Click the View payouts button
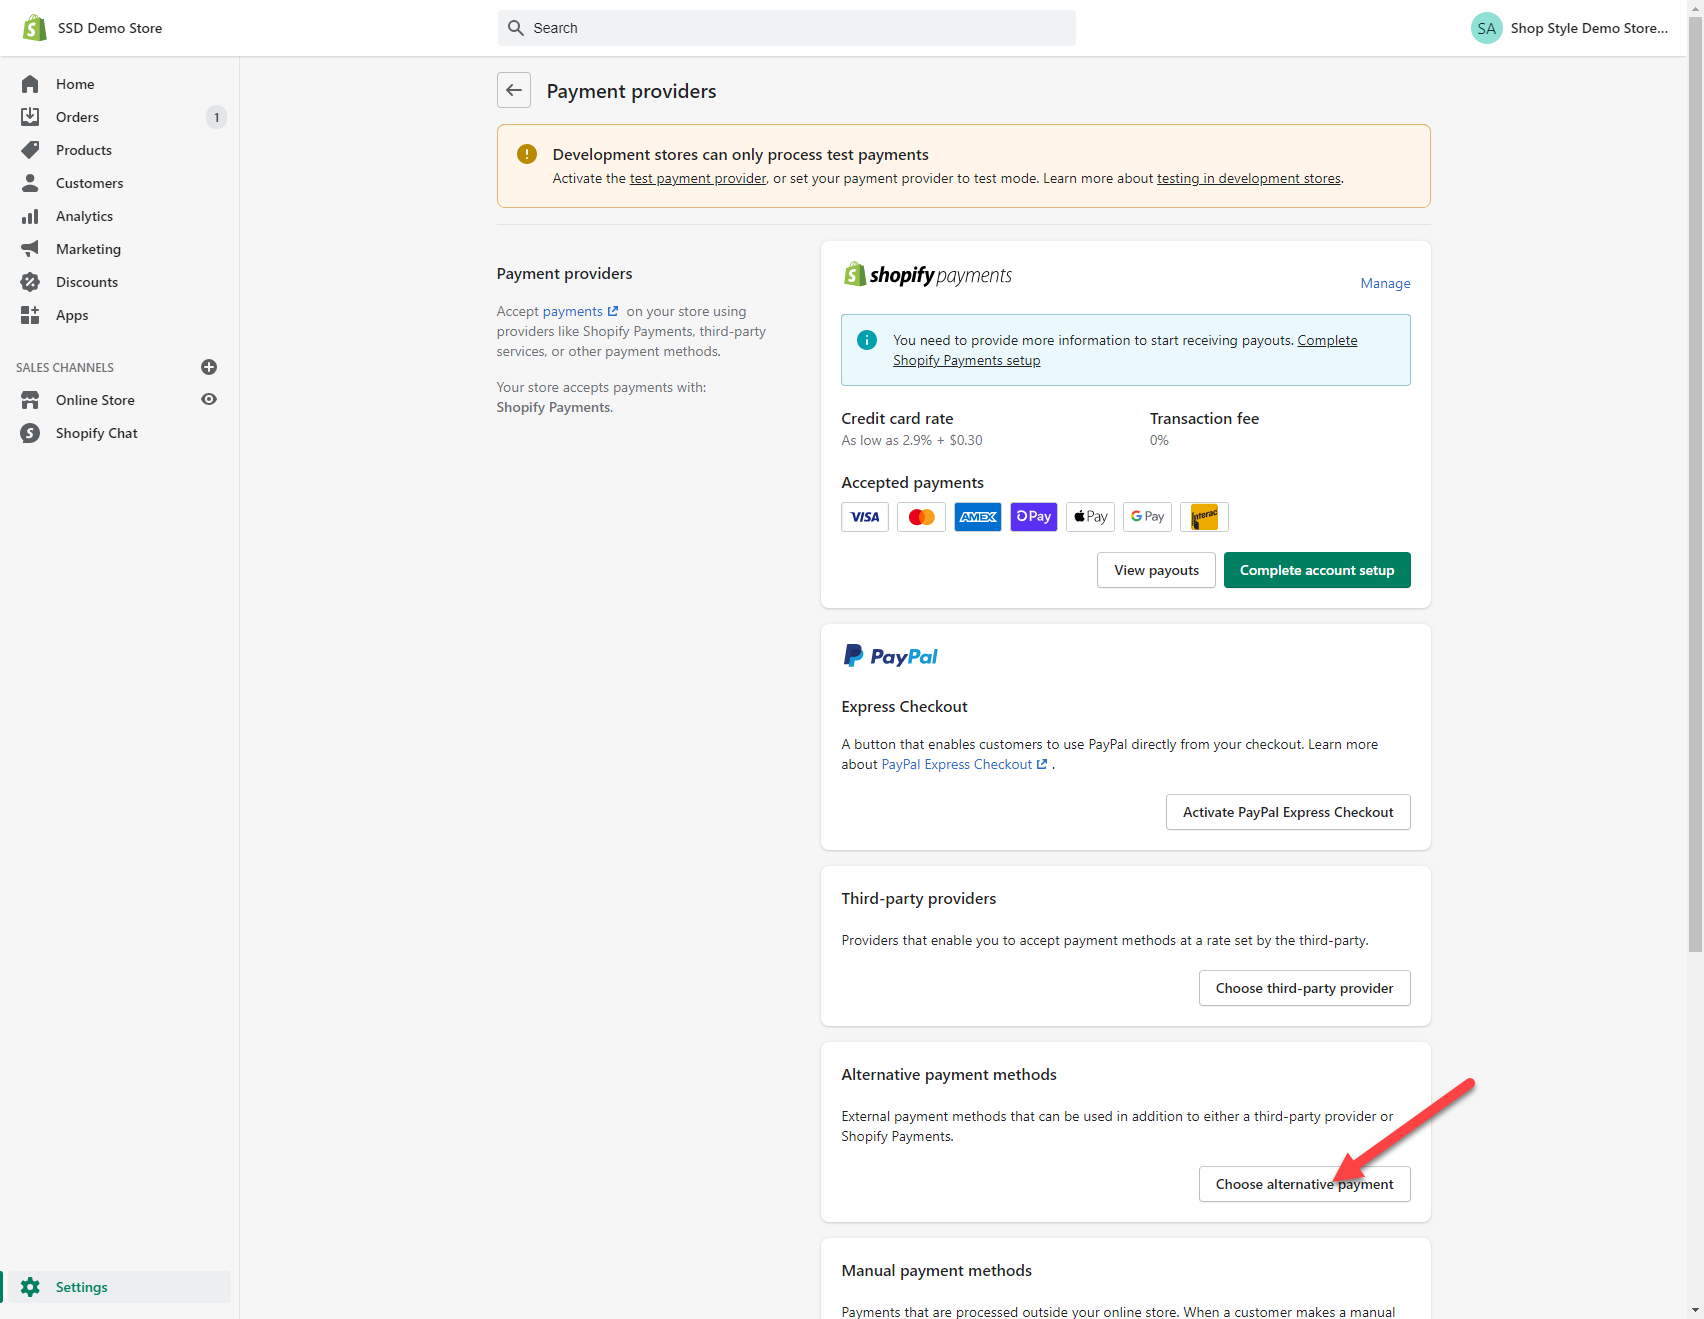Viewport: 1704px width, 1319px height. point(1156,570)
